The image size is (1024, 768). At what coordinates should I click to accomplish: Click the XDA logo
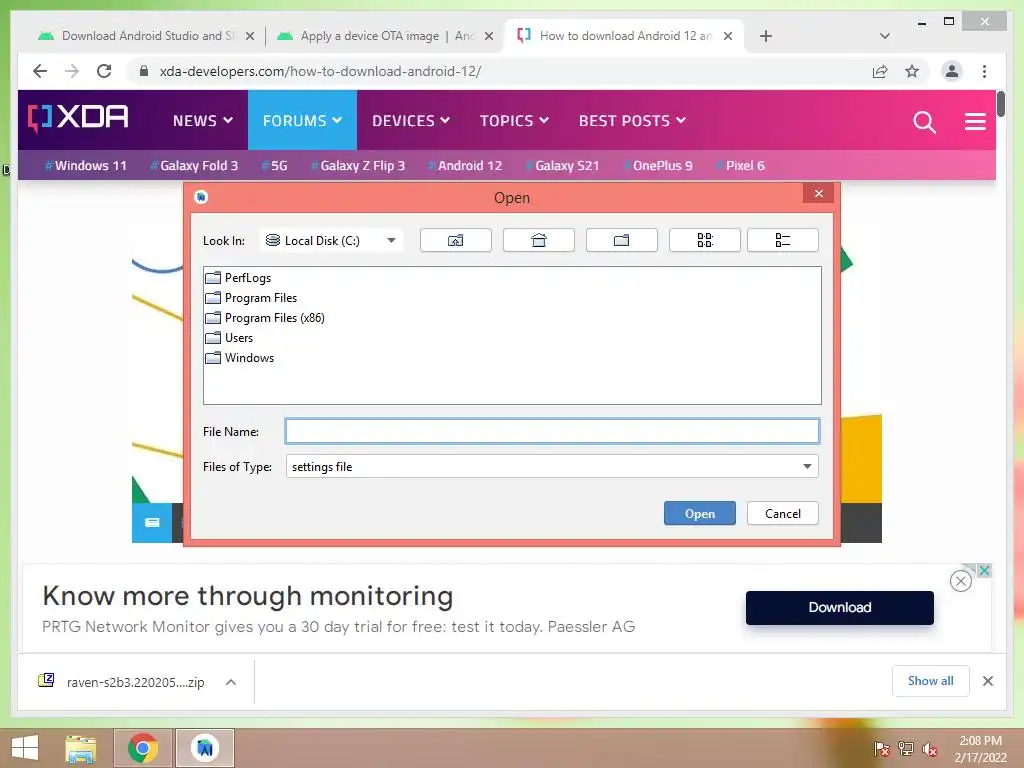coord(78,118)
